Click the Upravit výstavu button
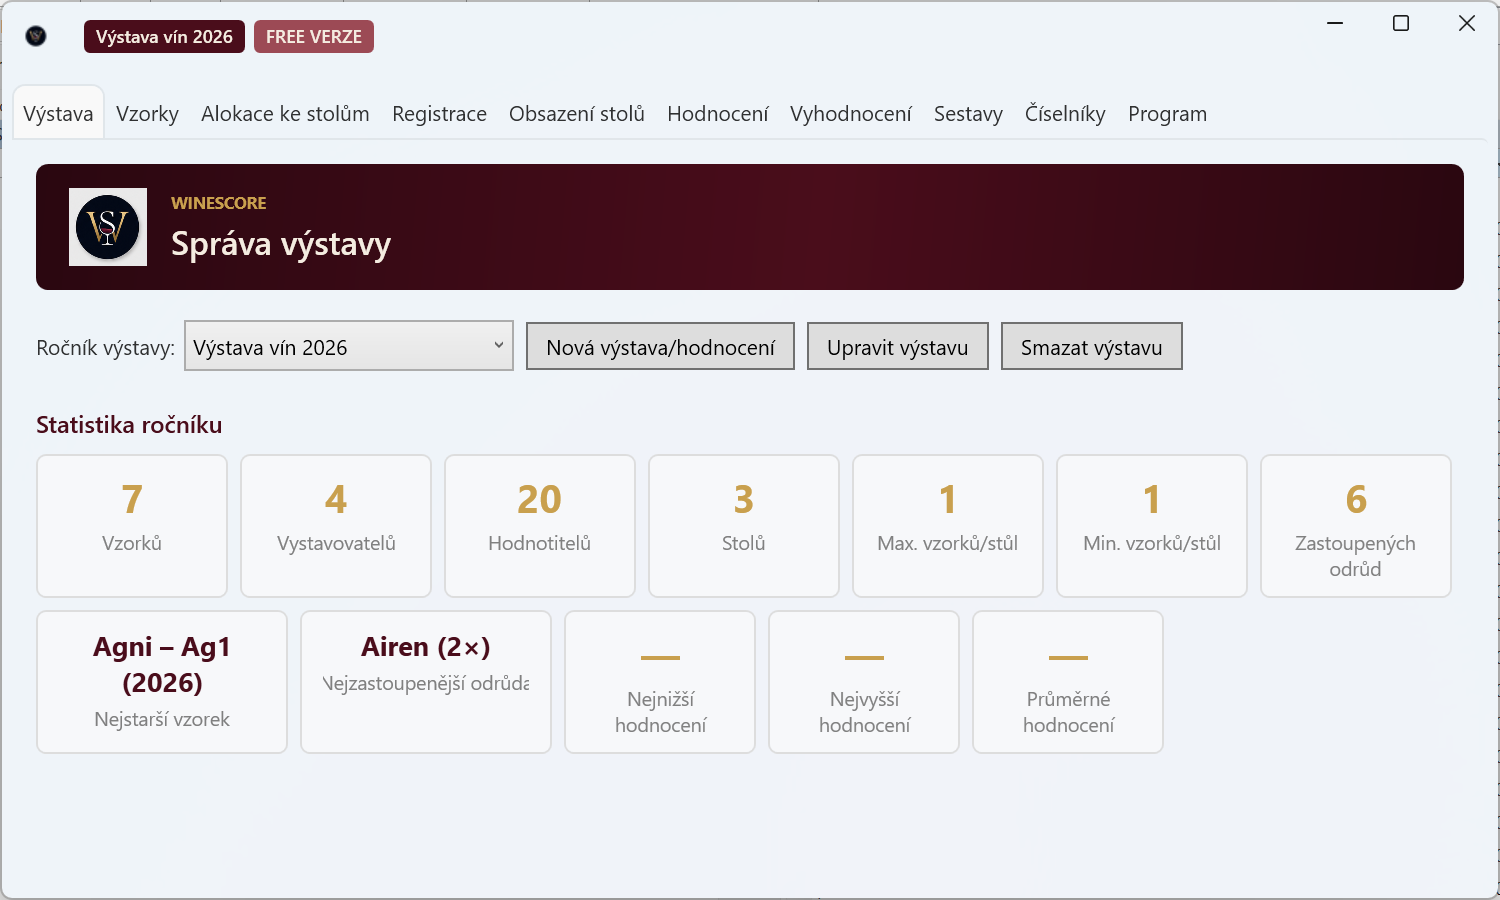1500x900 pixels. click(898, 346)
